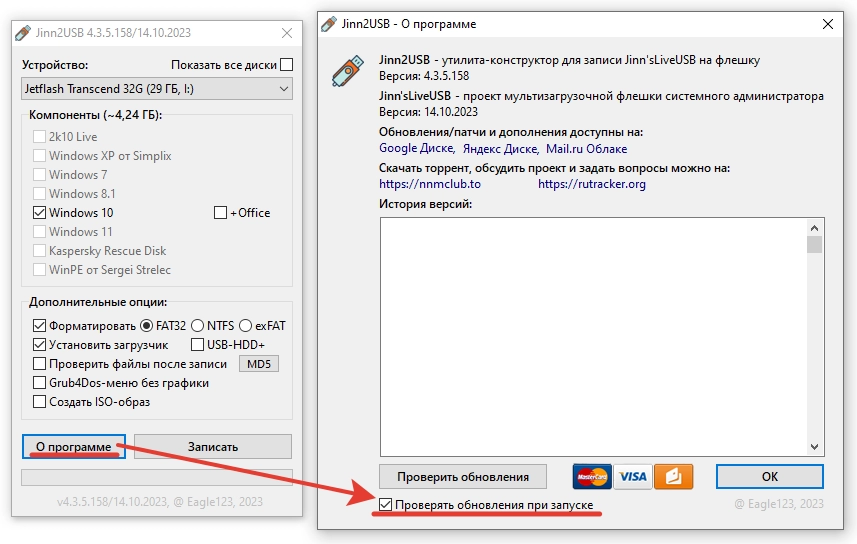Click the MD5 button
This screenshot has width=857, height=544.
pyautogui.click(x=259, y=364)
